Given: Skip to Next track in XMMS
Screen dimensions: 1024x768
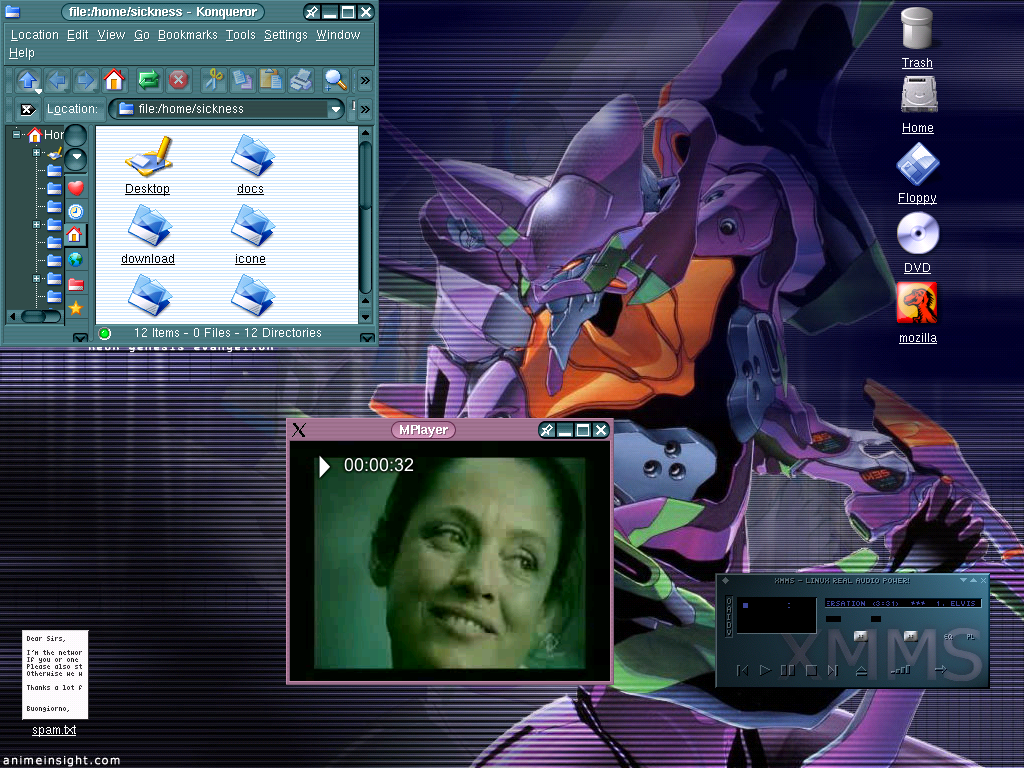Looking at the screenshot, I should tap(833, 671).
